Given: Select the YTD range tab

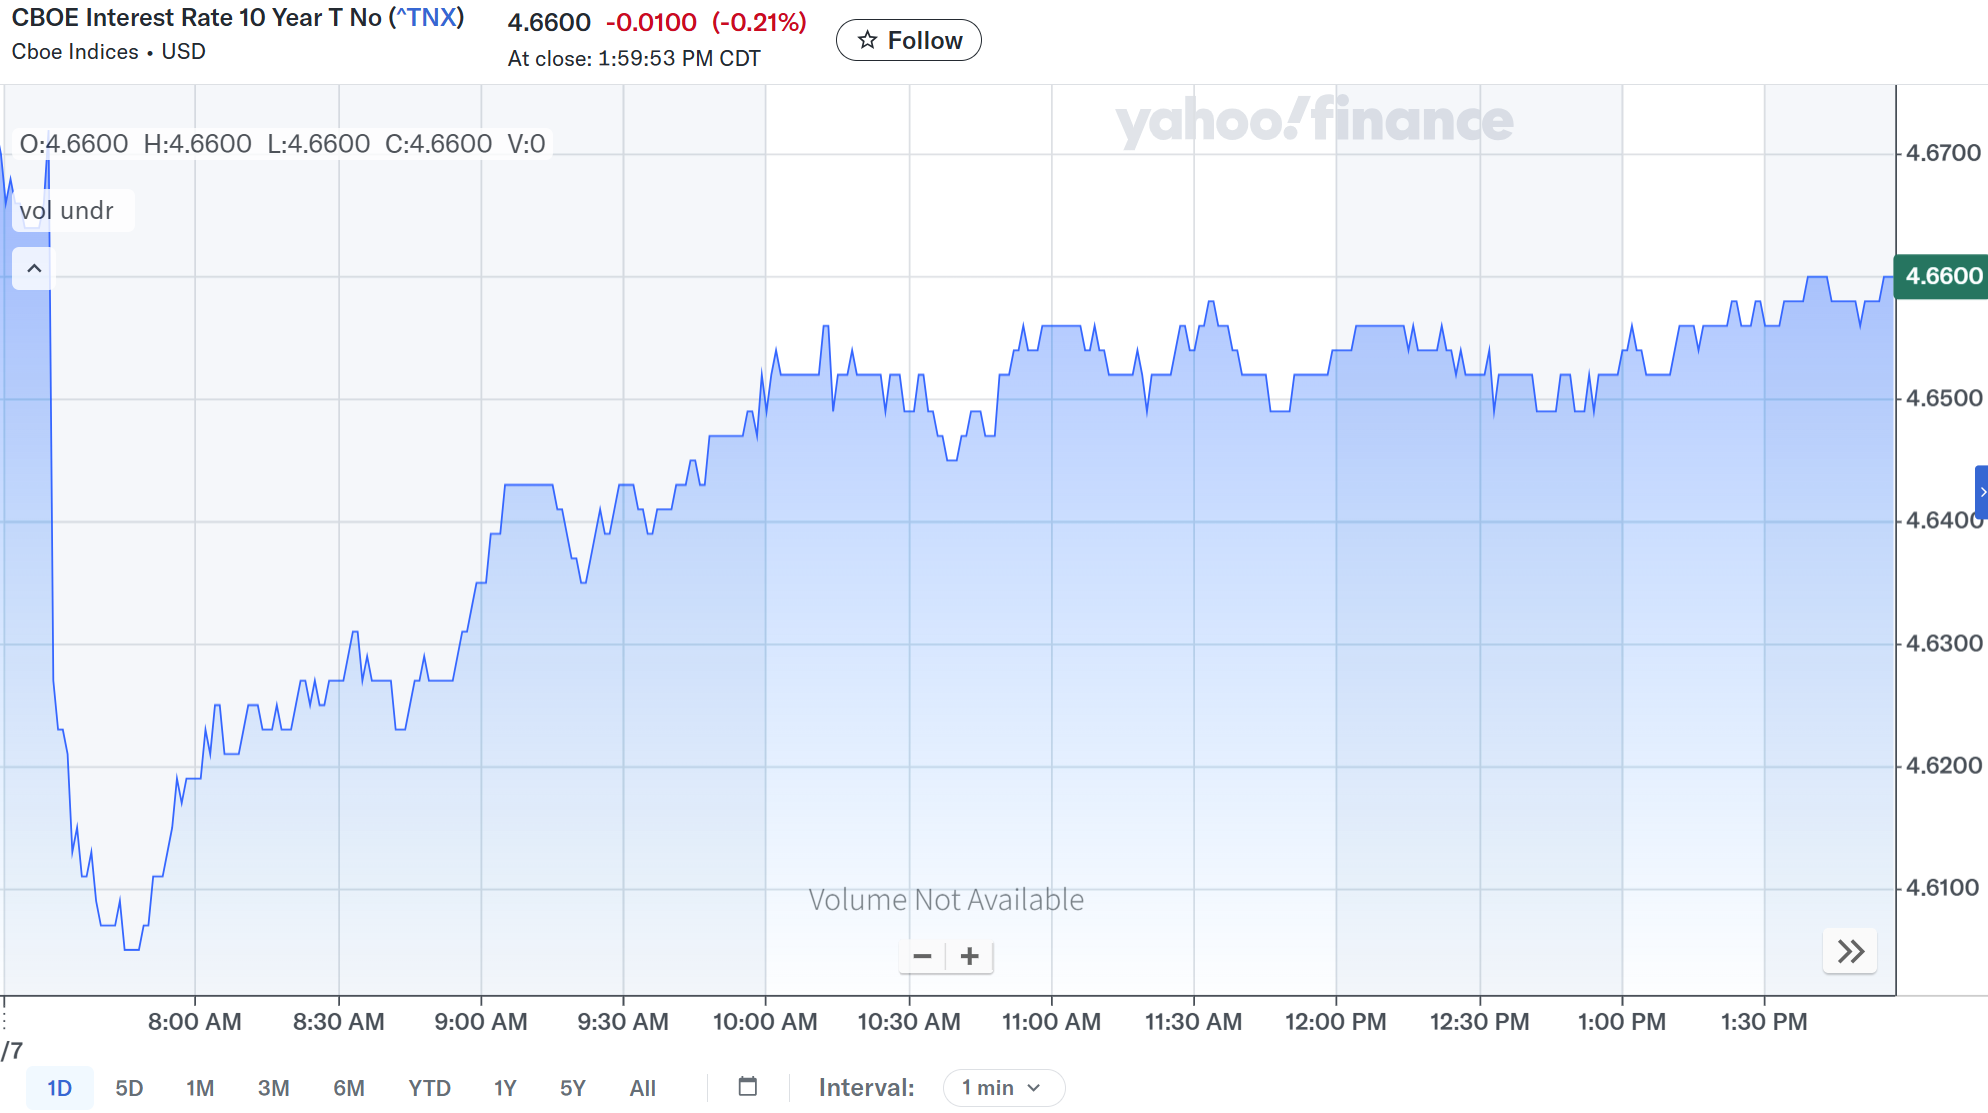Looking at the screenshot, I should point(429,1088).
